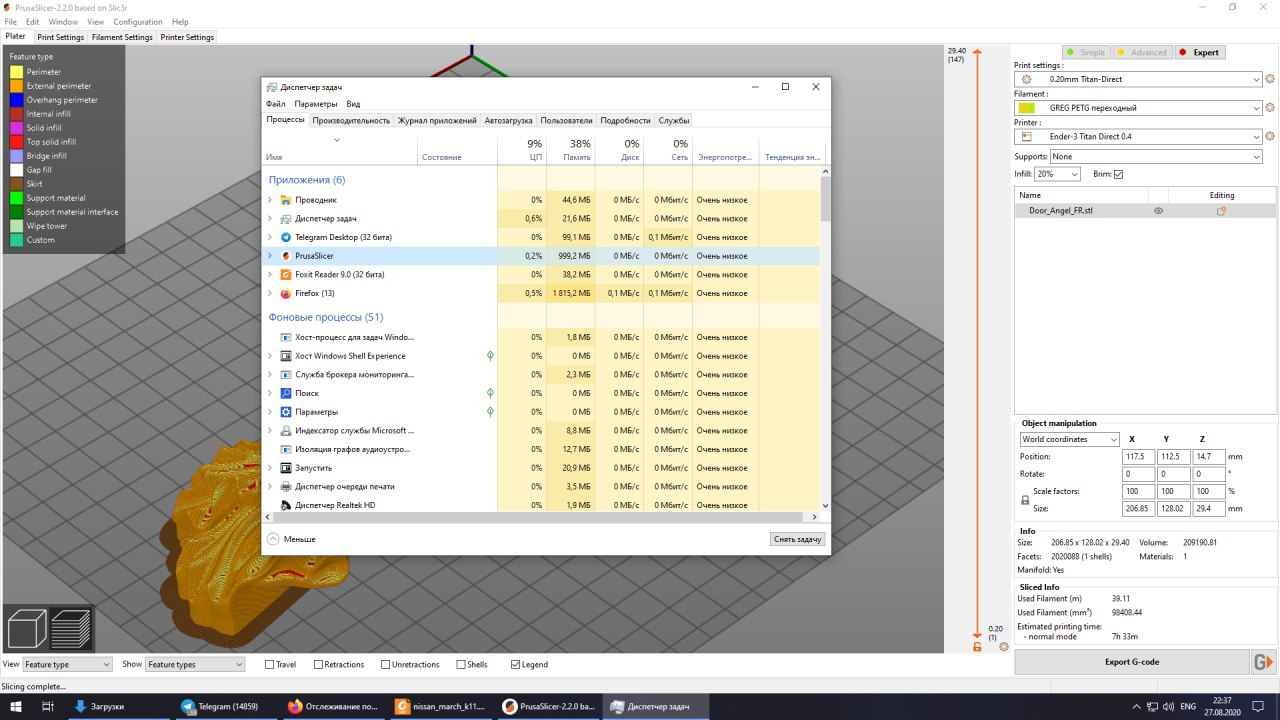This screenshot has width=1280, height=720.
Task: Toggle the Brim checkbox
Action: (x=1118, y=174)
